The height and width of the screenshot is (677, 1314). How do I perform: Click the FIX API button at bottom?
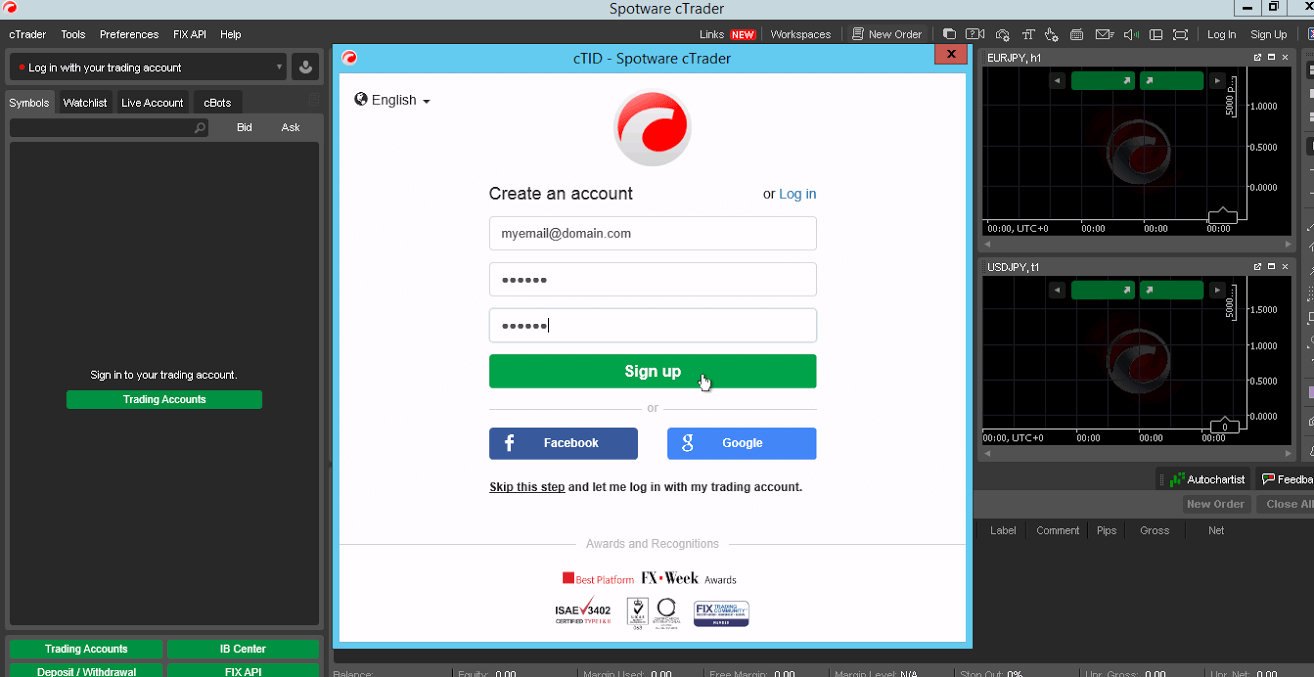[x=243, y=670]
